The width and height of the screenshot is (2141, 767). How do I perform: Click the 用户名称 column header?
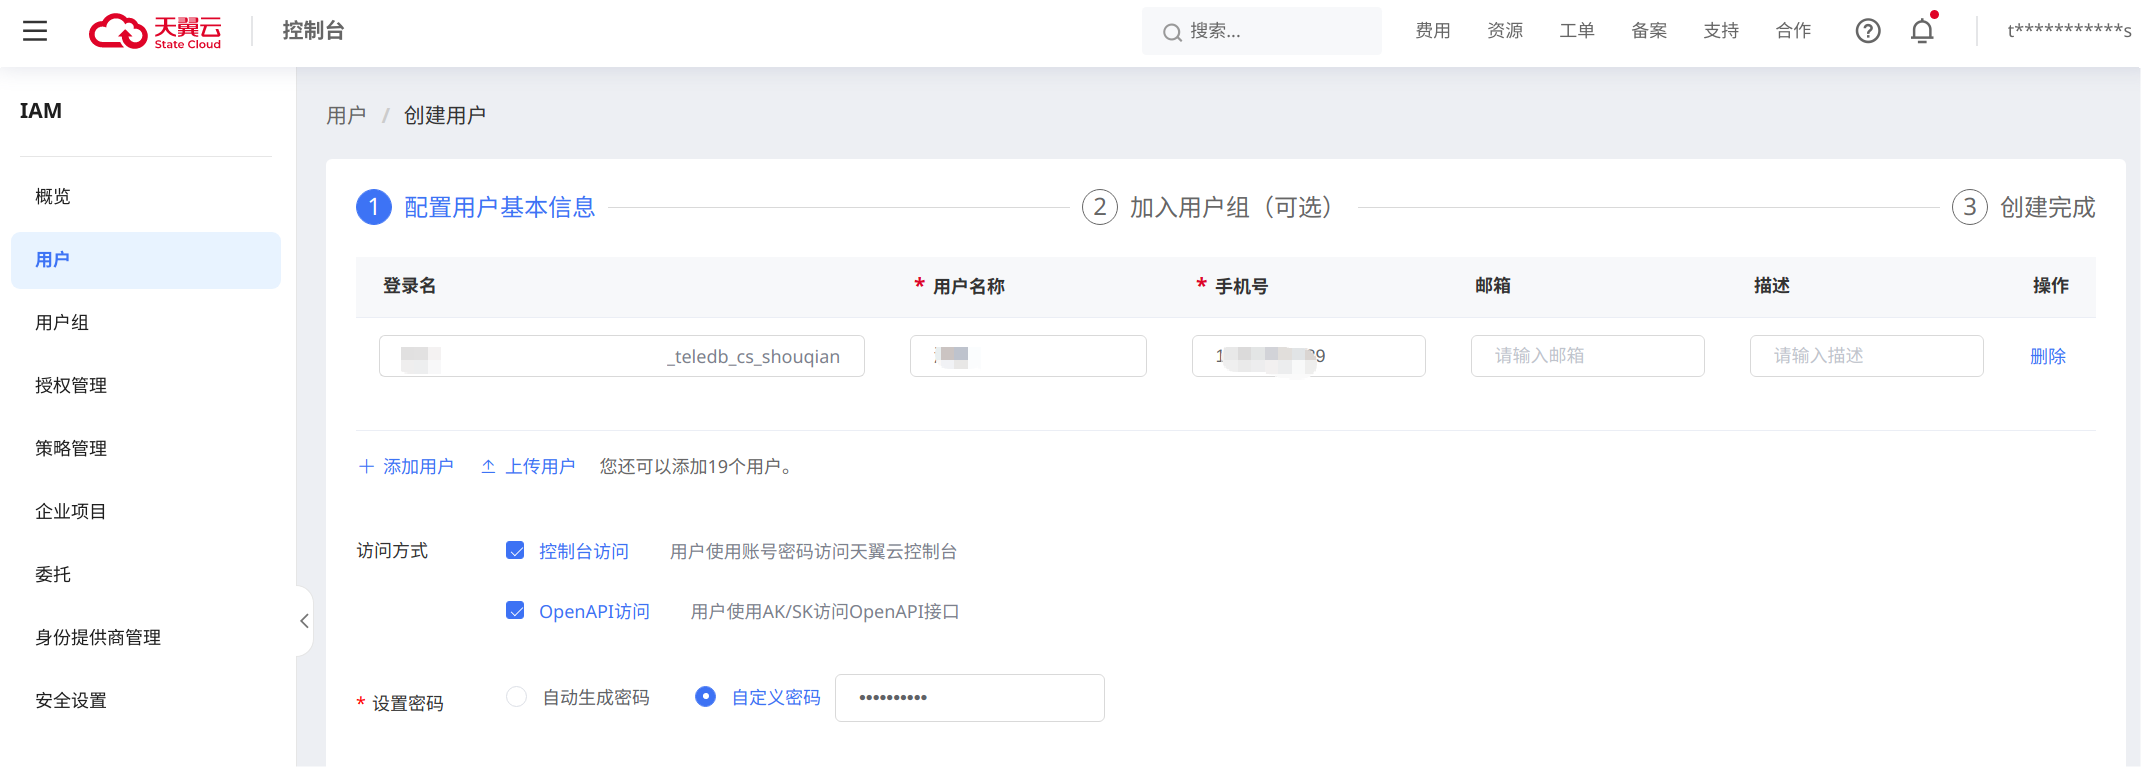coord(969,287)
